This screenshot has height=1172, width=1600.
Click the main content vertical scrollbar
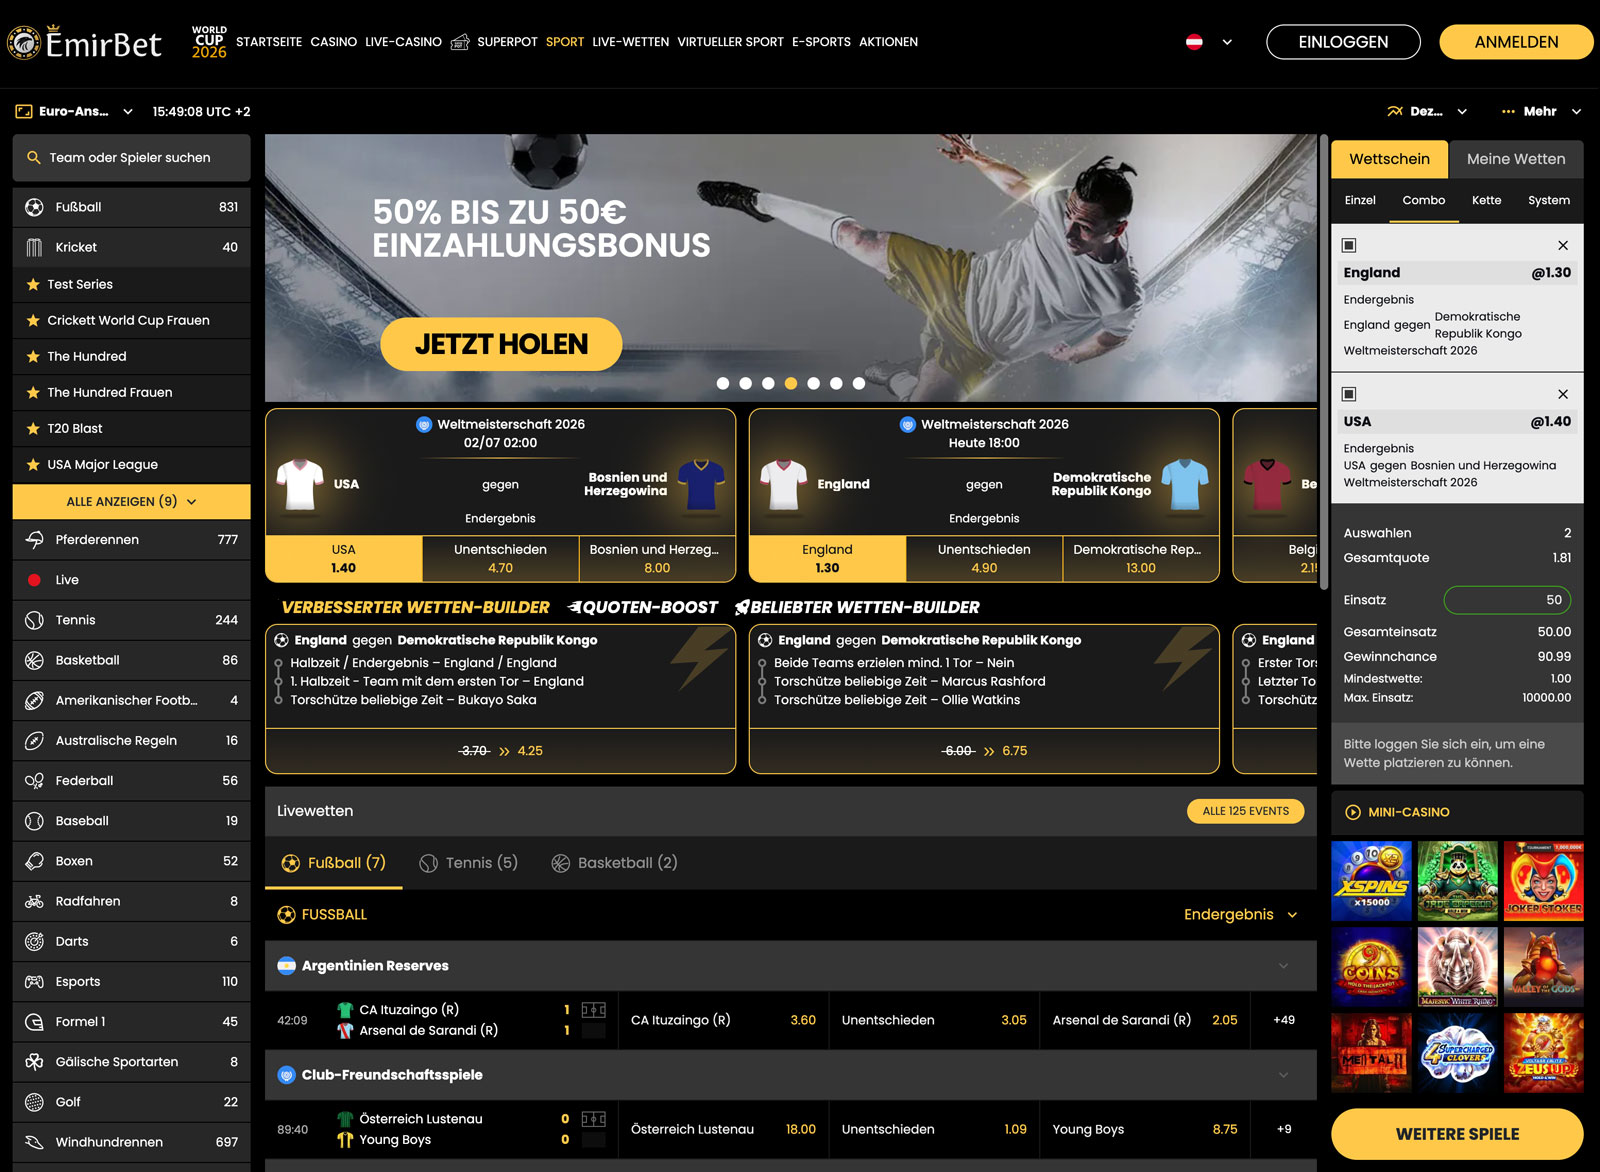pos(1324,360)
